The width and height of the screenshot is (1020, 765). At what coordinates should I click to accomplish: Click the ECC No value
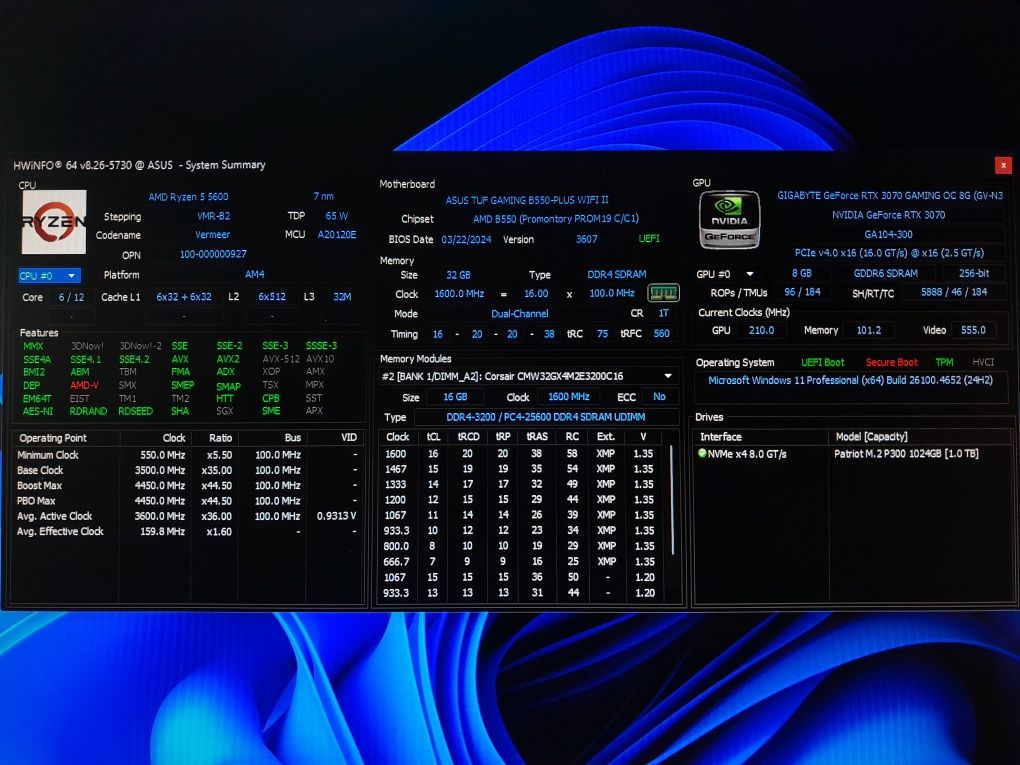pos(659,397)
